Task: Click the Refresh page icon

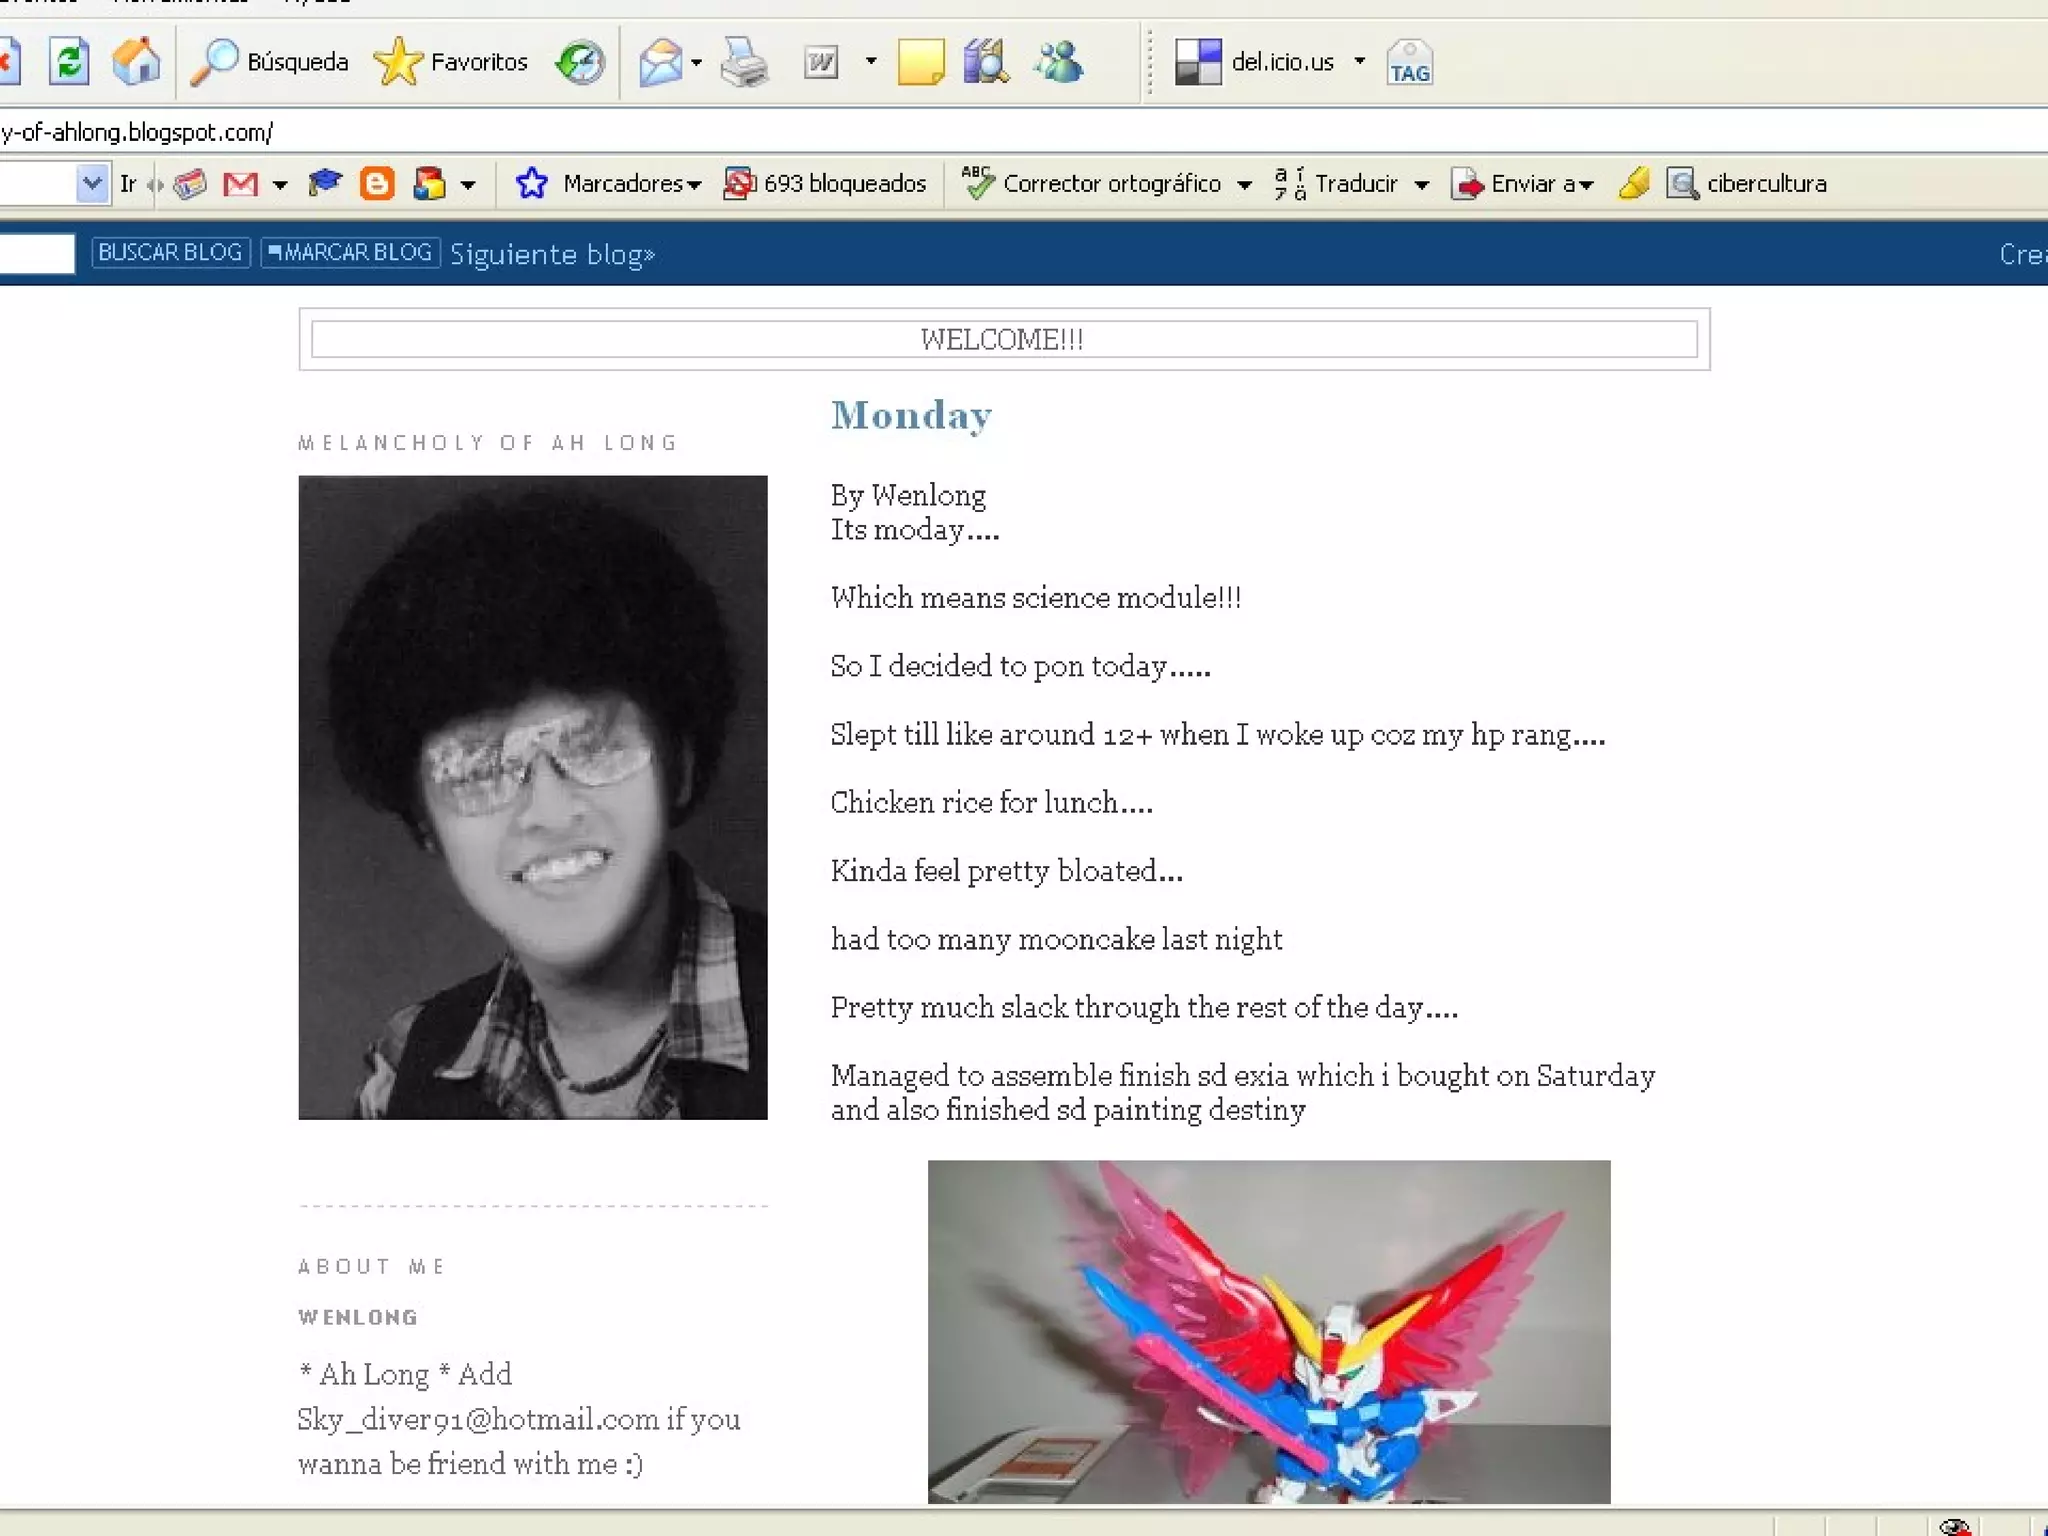Action: point(69,62)
